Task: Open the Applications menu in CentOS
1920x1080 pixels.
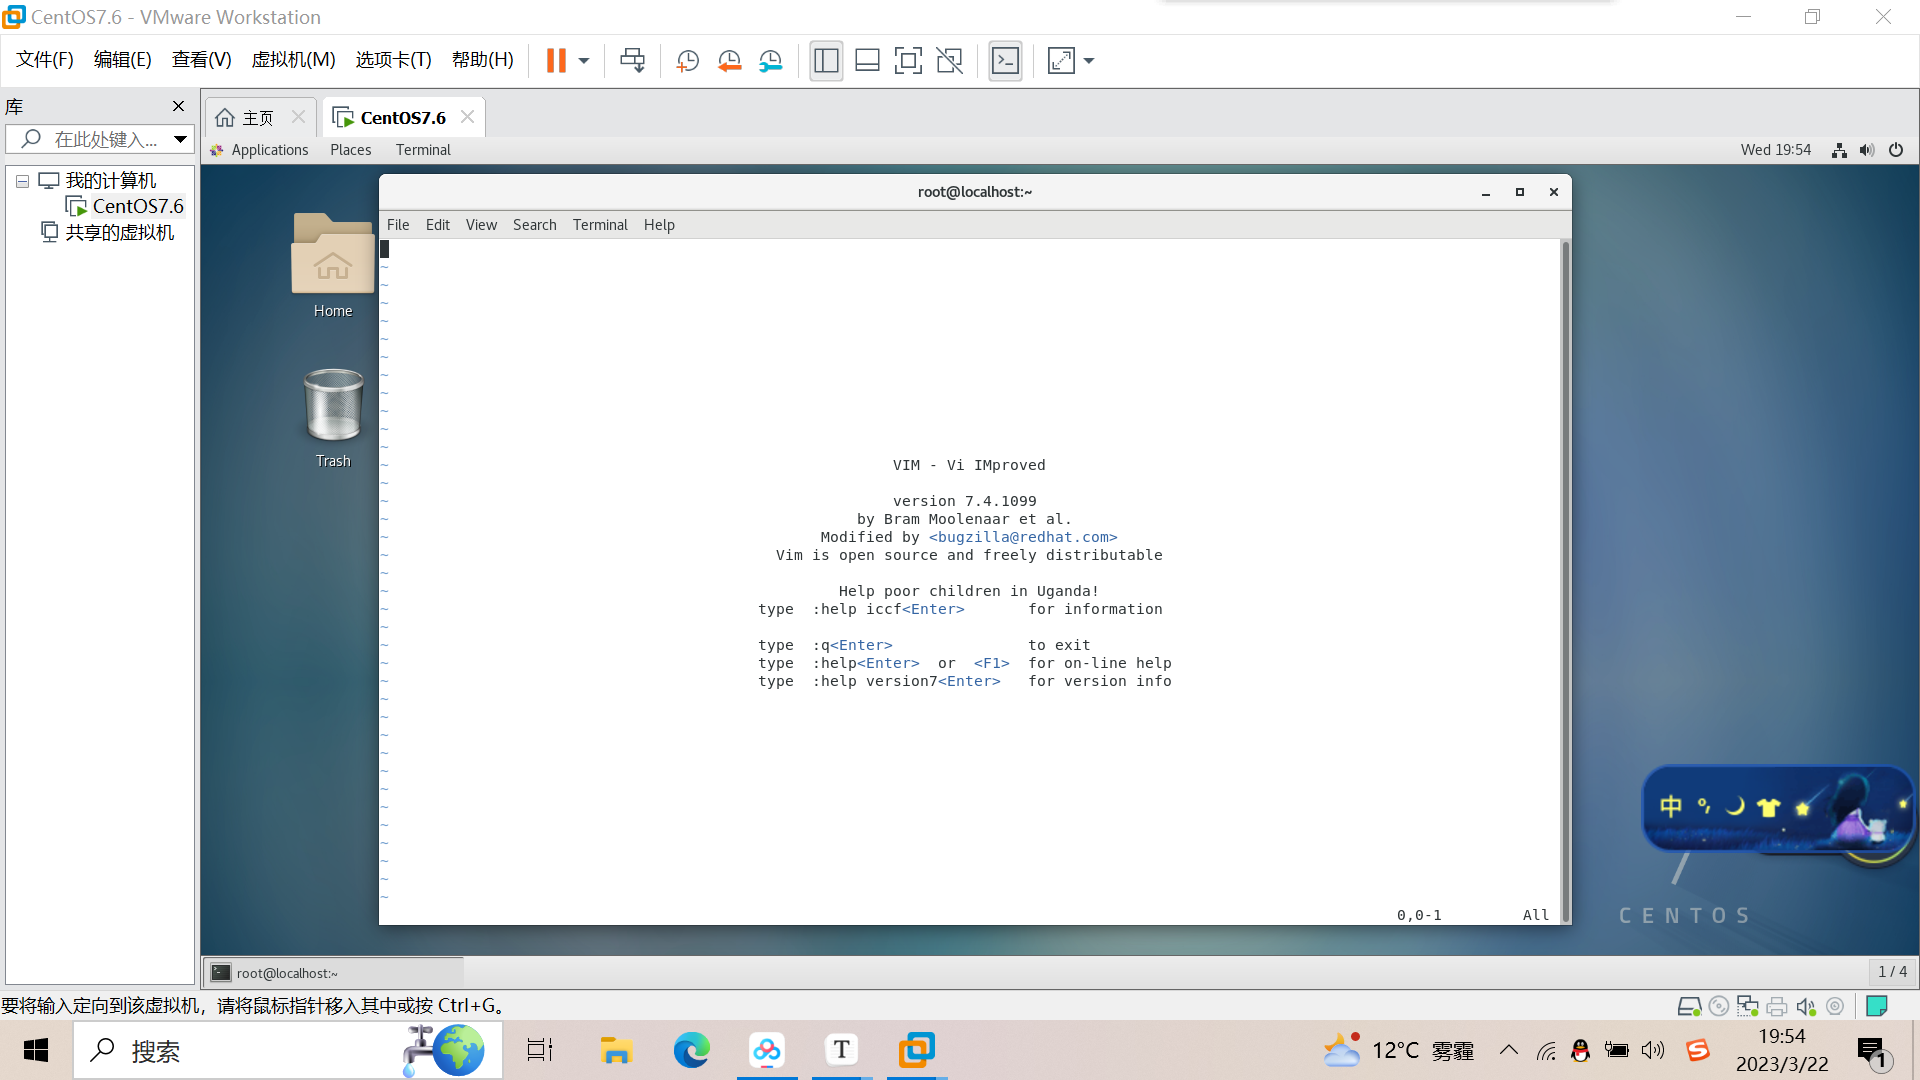Action: pyautogui.click(x=269, y=150)
